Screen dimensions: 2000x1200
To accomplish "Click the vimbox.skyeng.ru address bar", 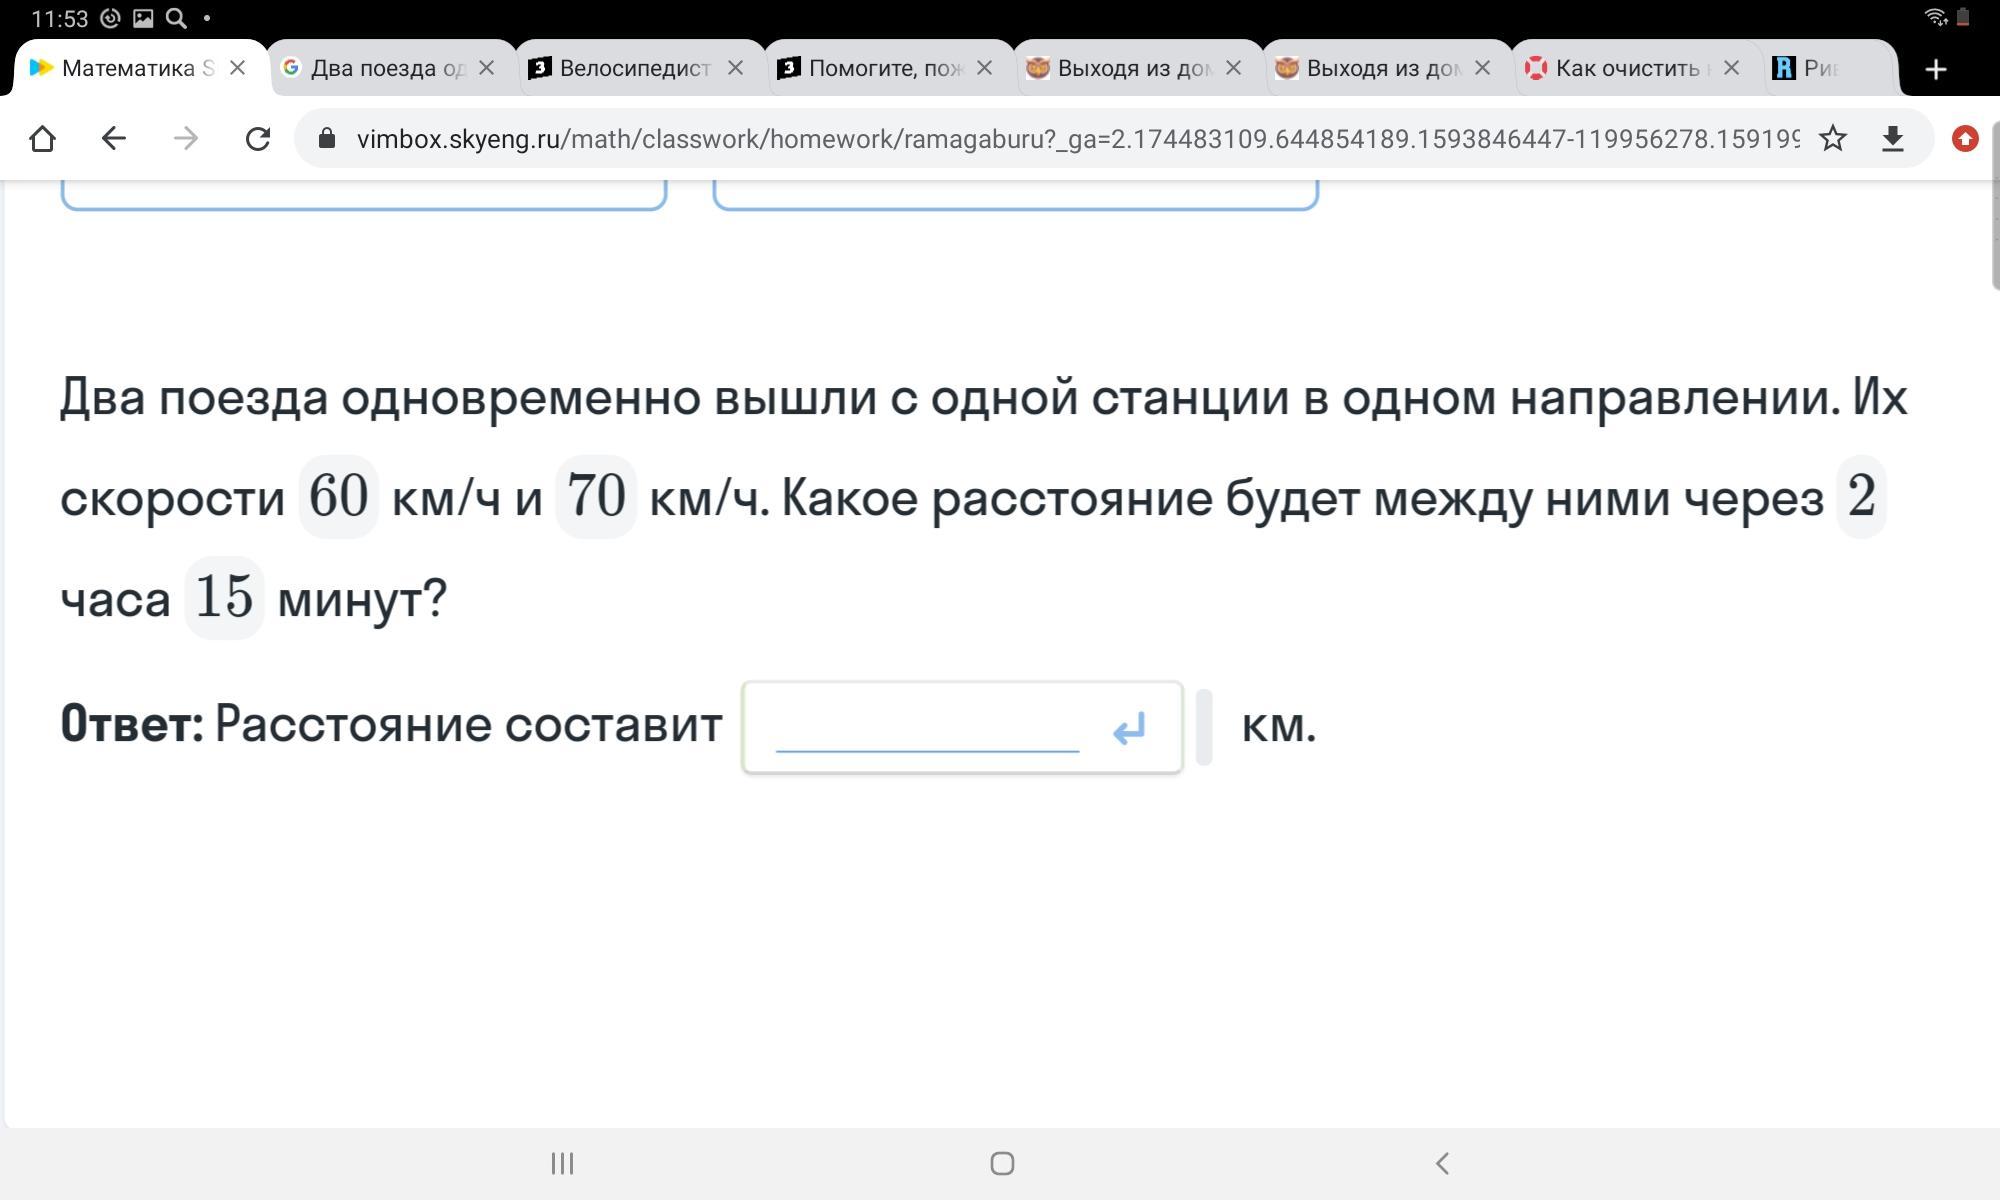I will tap(1075, 138).
